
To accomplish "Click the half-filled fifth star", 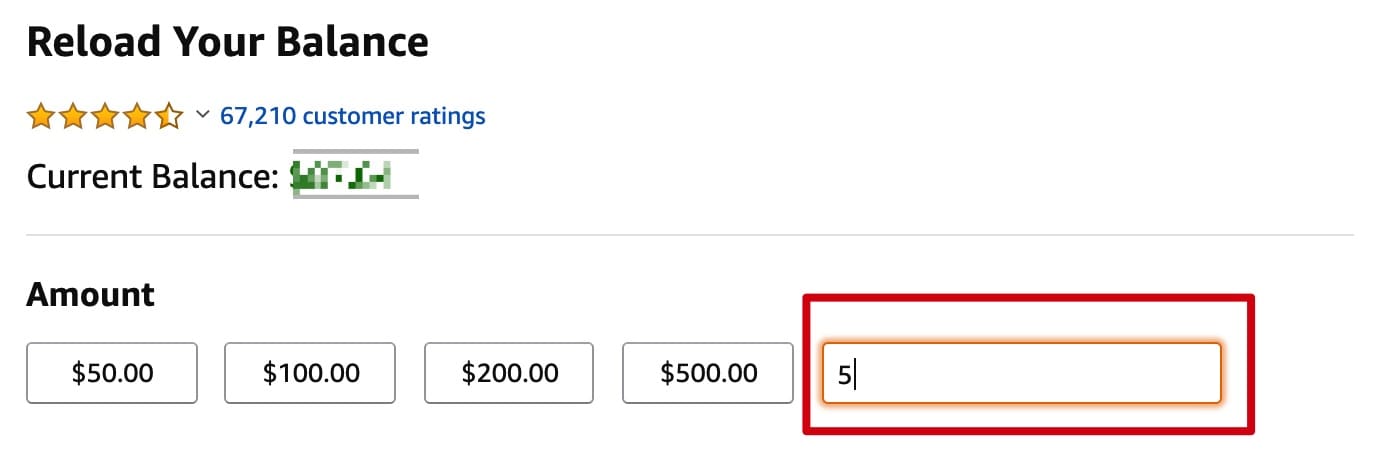I will [x=169, y=117].
